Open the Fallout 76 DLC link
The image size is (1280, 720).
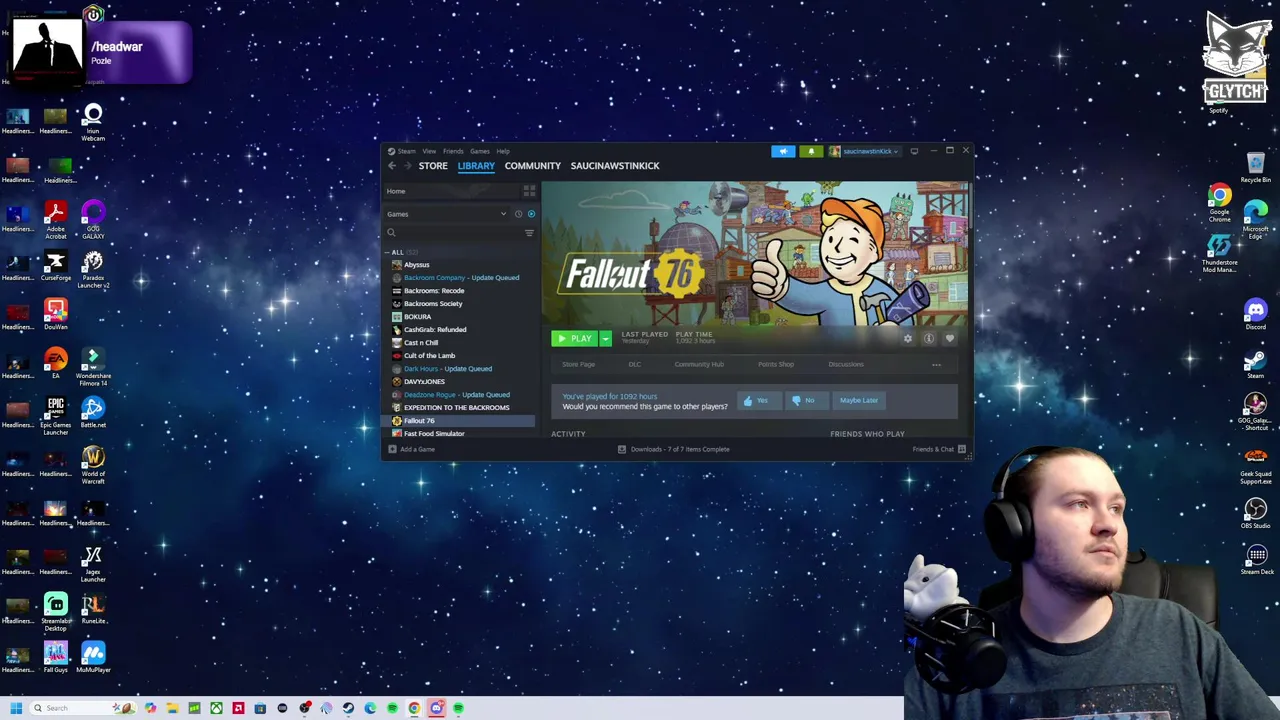(x=635, y=365)
